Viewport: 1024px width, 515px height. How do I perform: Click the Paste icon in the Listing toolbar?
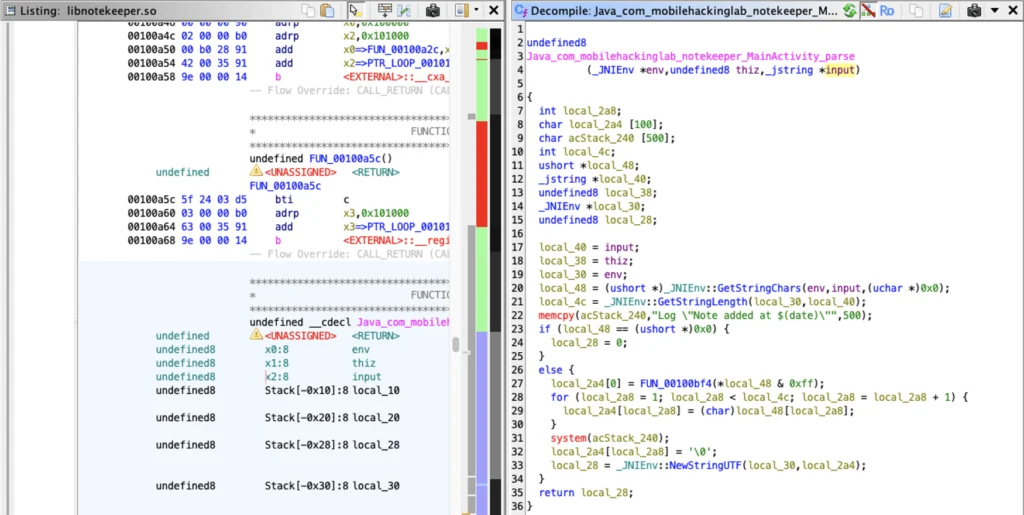pyautogui.click(x=327, y=10)
